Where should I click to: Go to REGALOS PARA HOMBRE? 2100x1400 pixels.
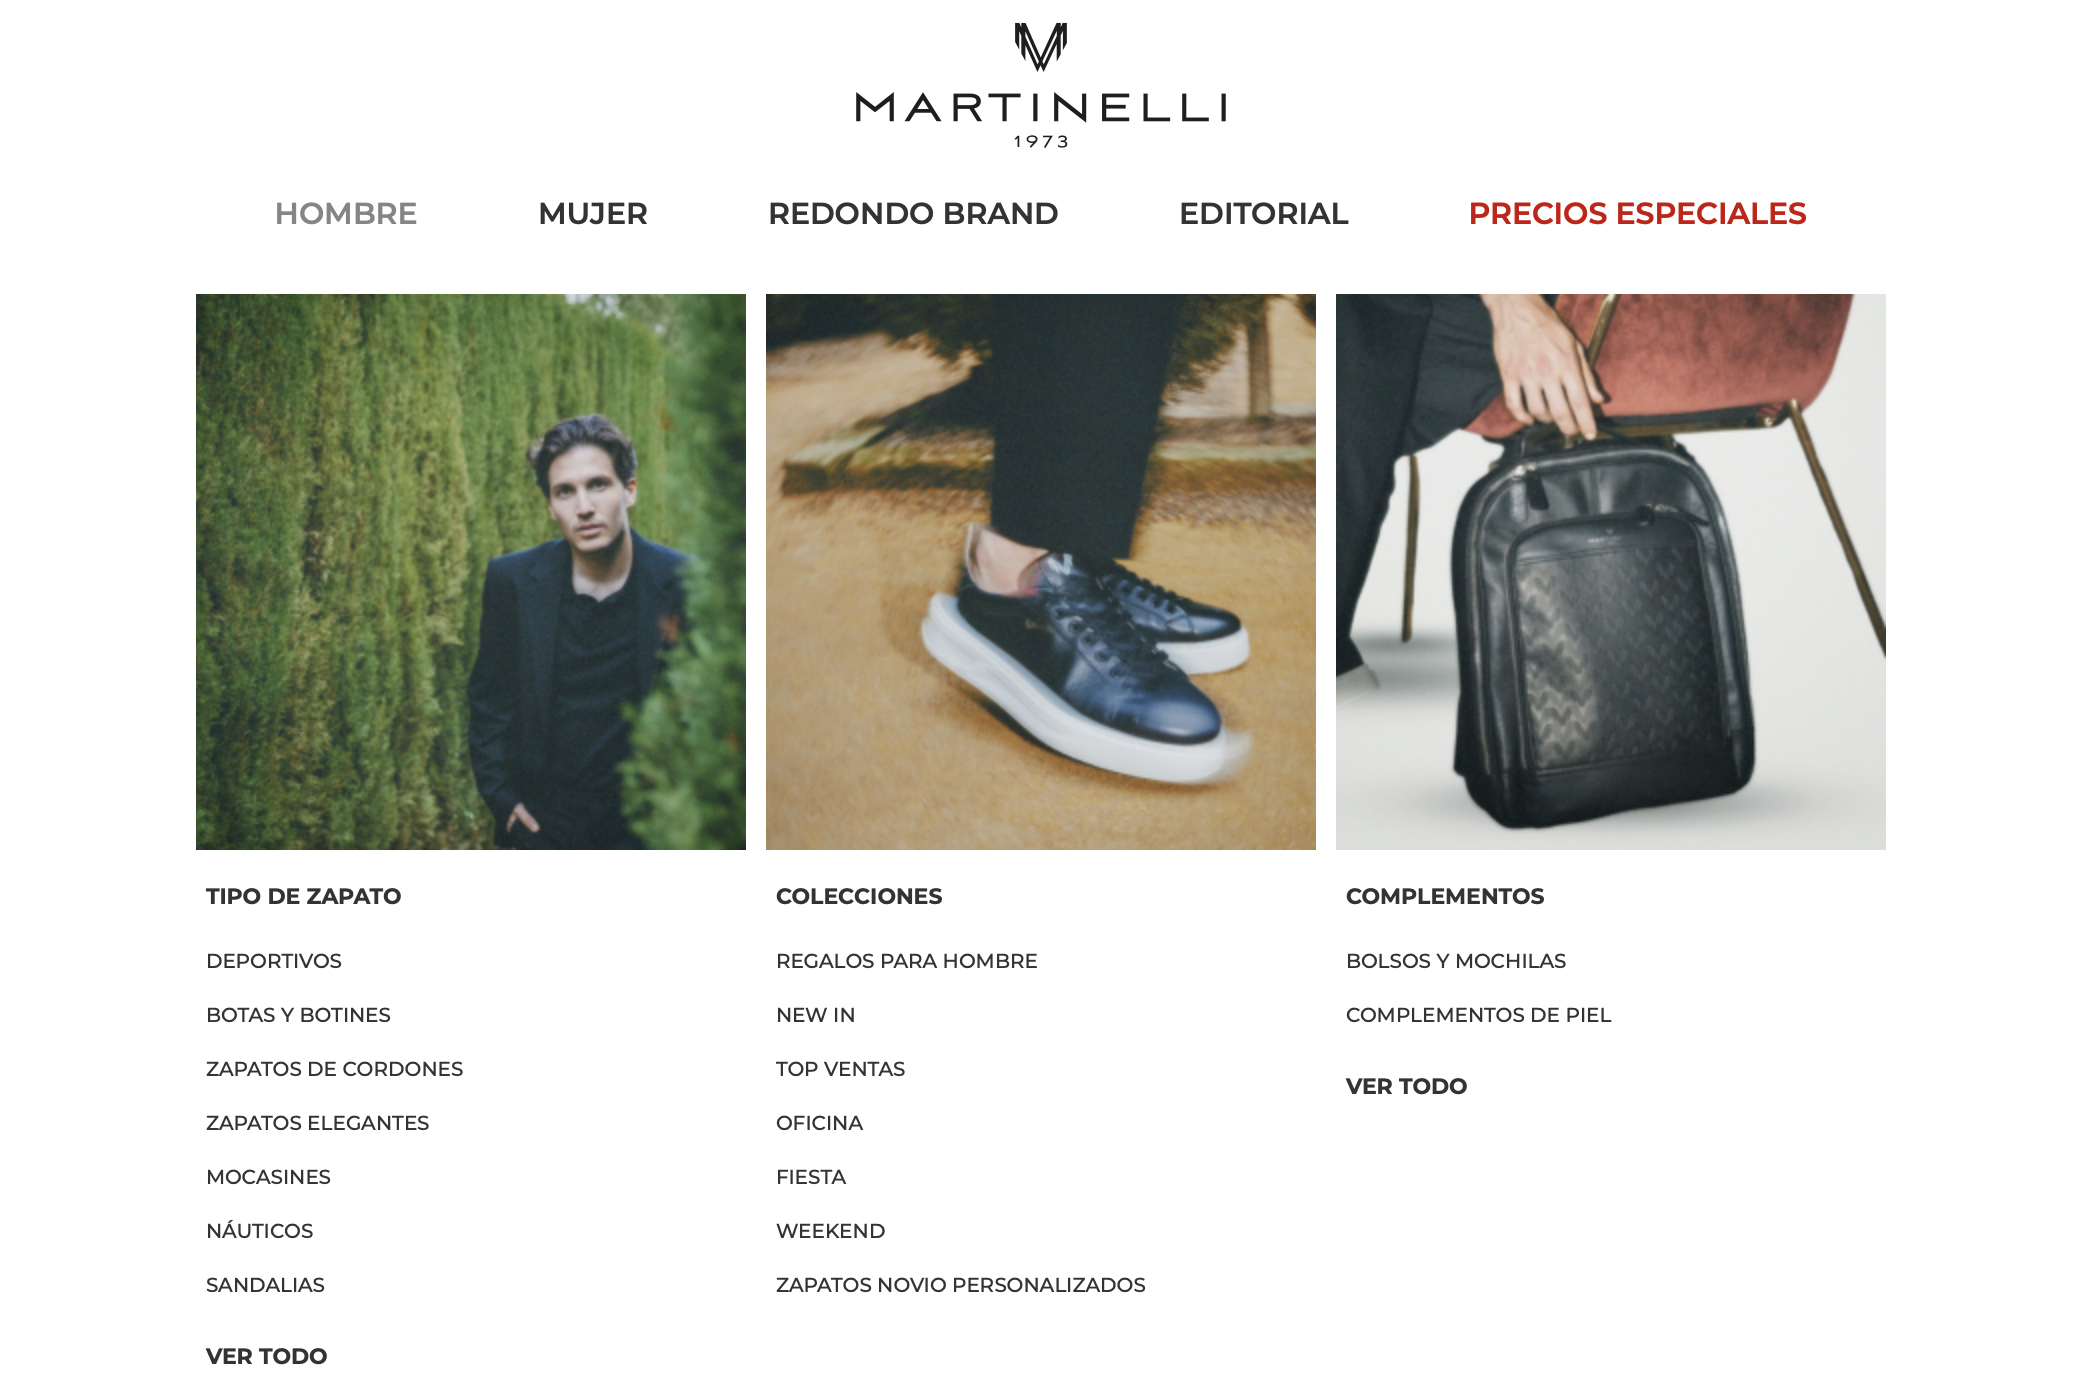point(907,961)
